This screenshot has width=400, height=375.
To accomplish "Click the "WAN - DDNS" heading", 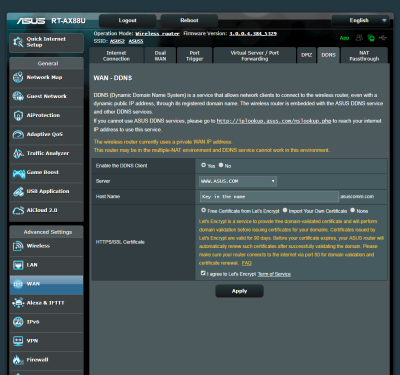I will coord(113,78).
